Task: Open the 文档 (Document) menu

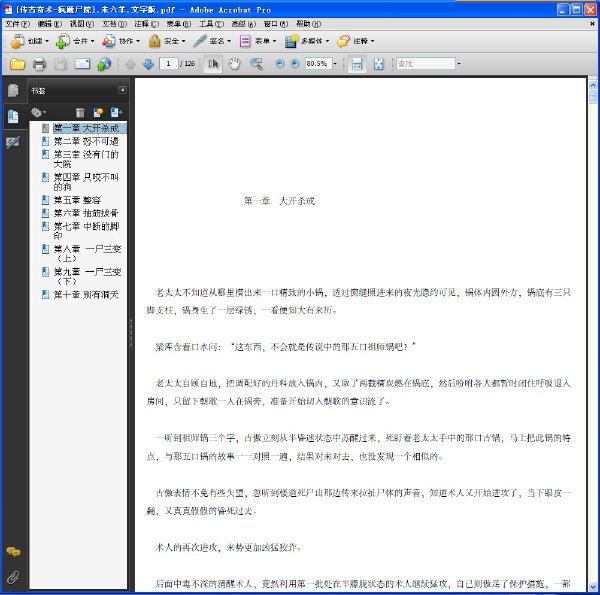Action: point(114,24)
